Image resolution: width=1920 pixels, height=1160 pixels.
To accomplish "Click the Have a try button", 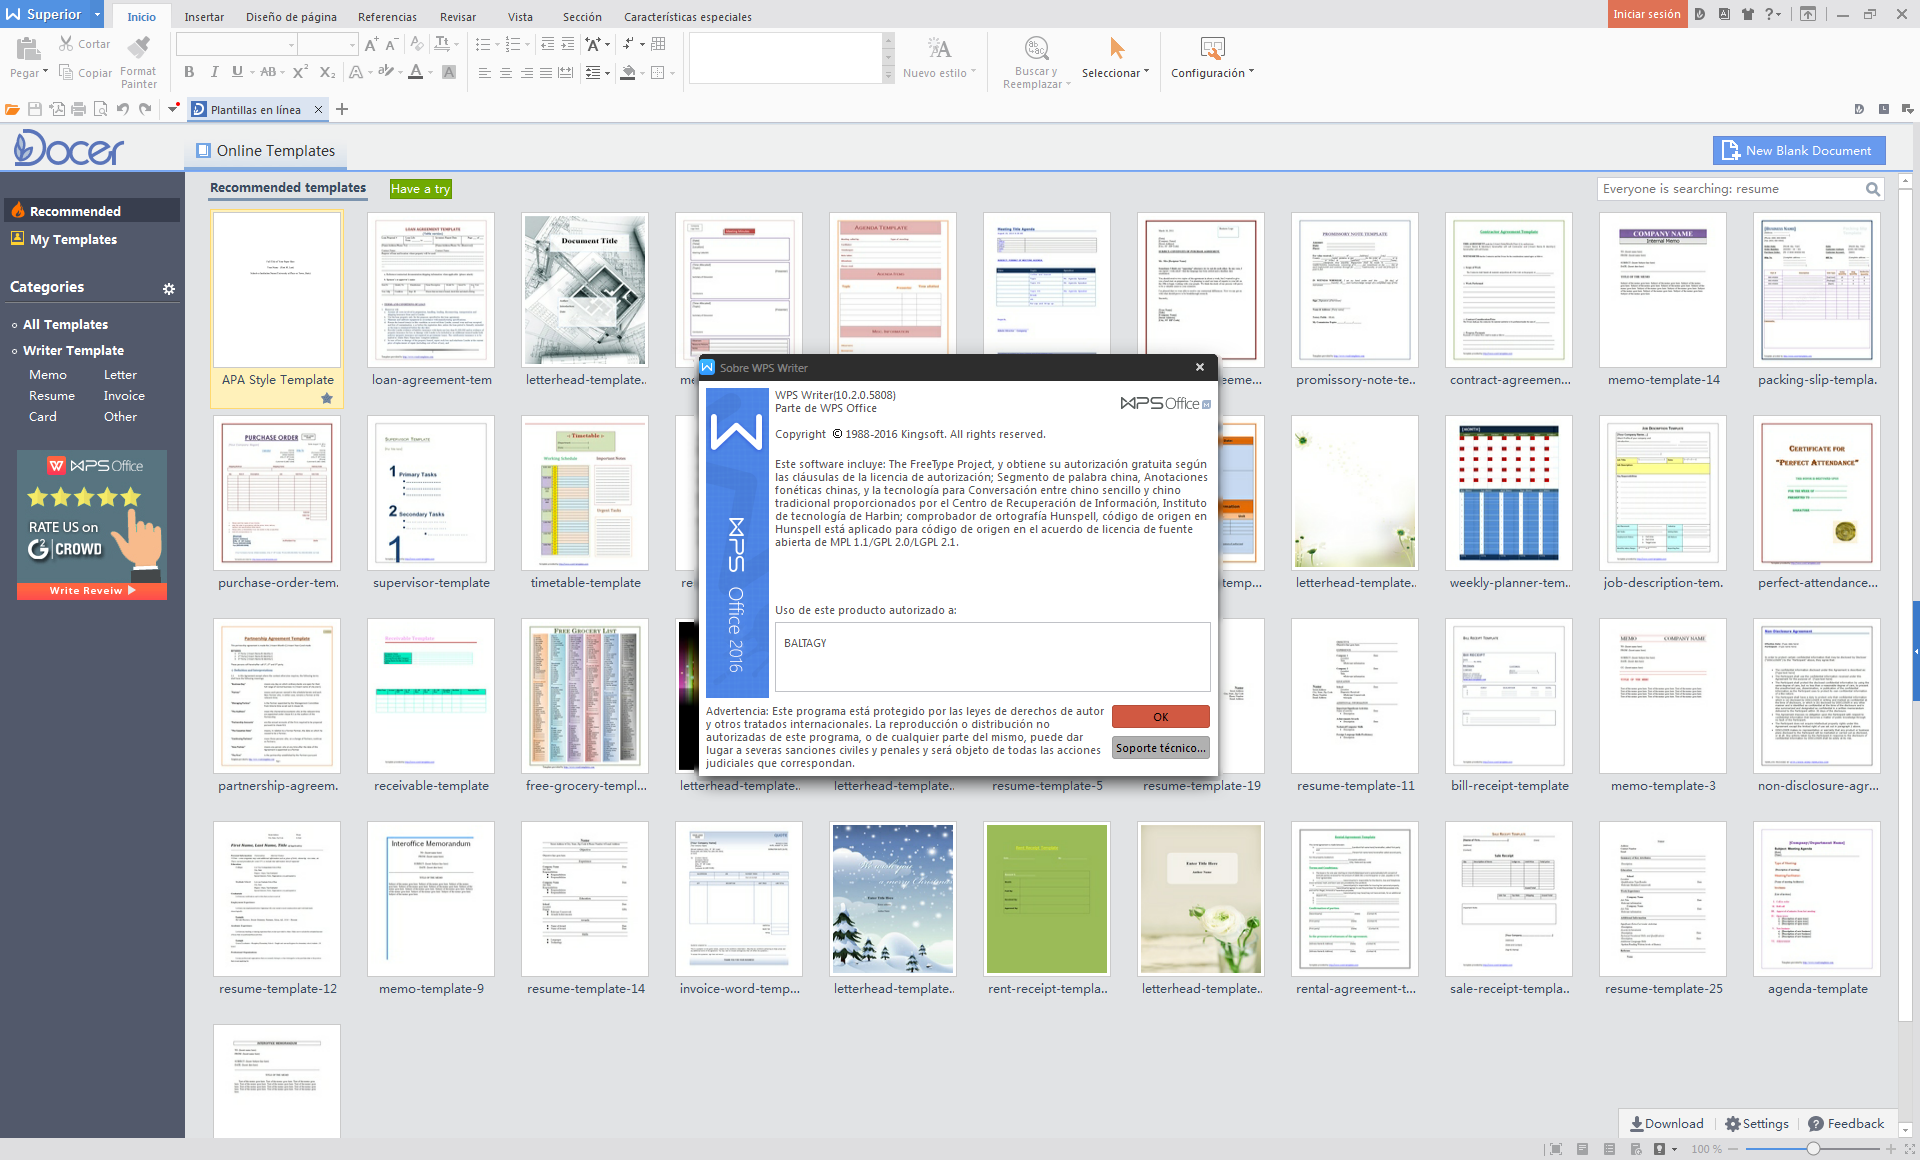I will (421, 189).
